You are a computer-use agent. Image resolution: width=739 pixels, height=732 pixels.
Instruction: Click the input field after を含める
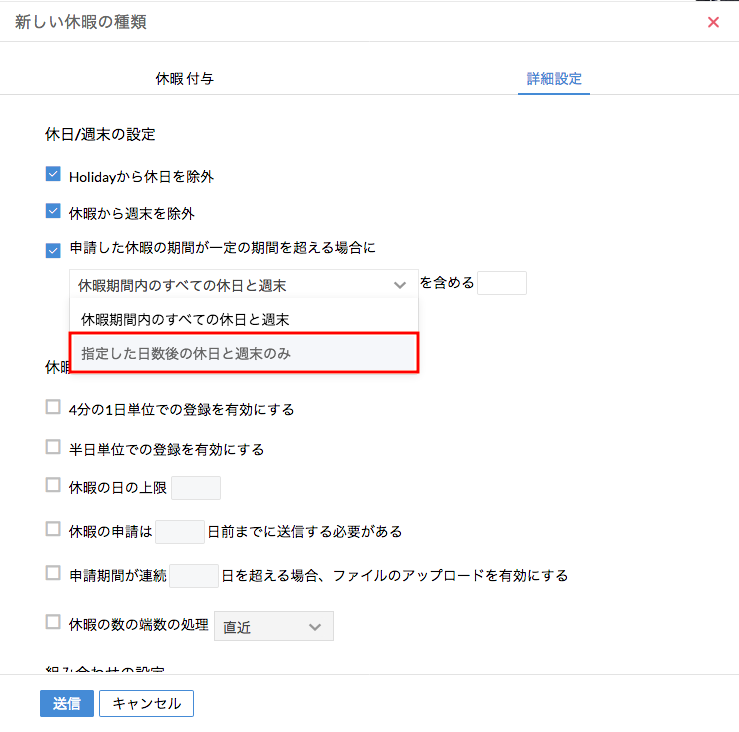pyautogui.click(x=501, y=283)
